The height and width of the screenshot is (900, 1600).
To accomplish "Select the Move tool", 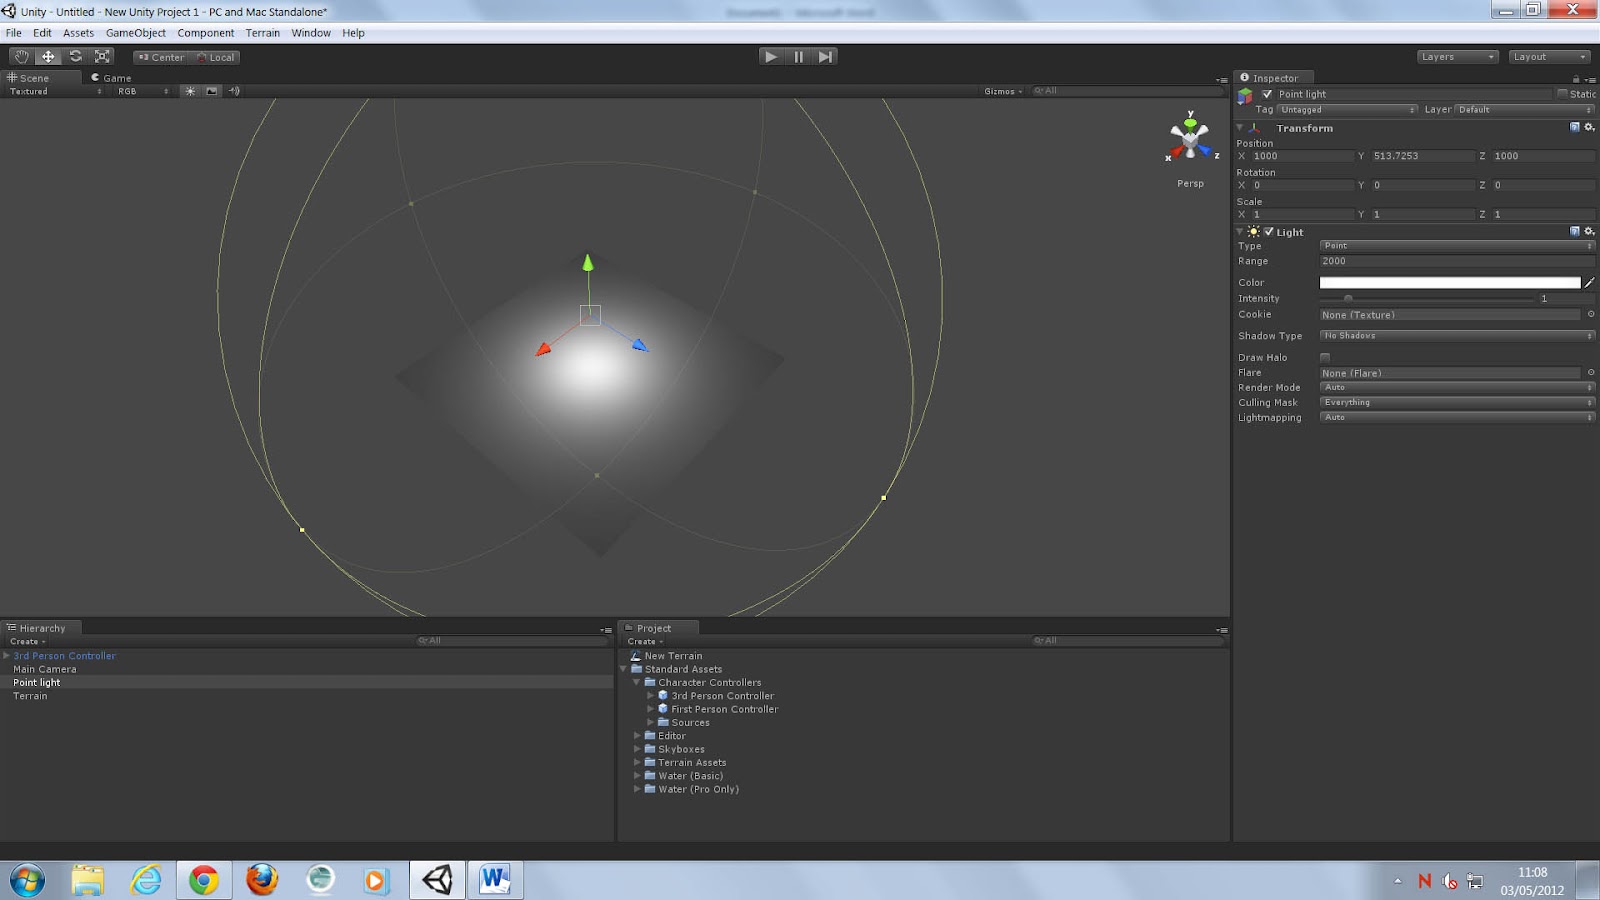I will coord(48,56).
